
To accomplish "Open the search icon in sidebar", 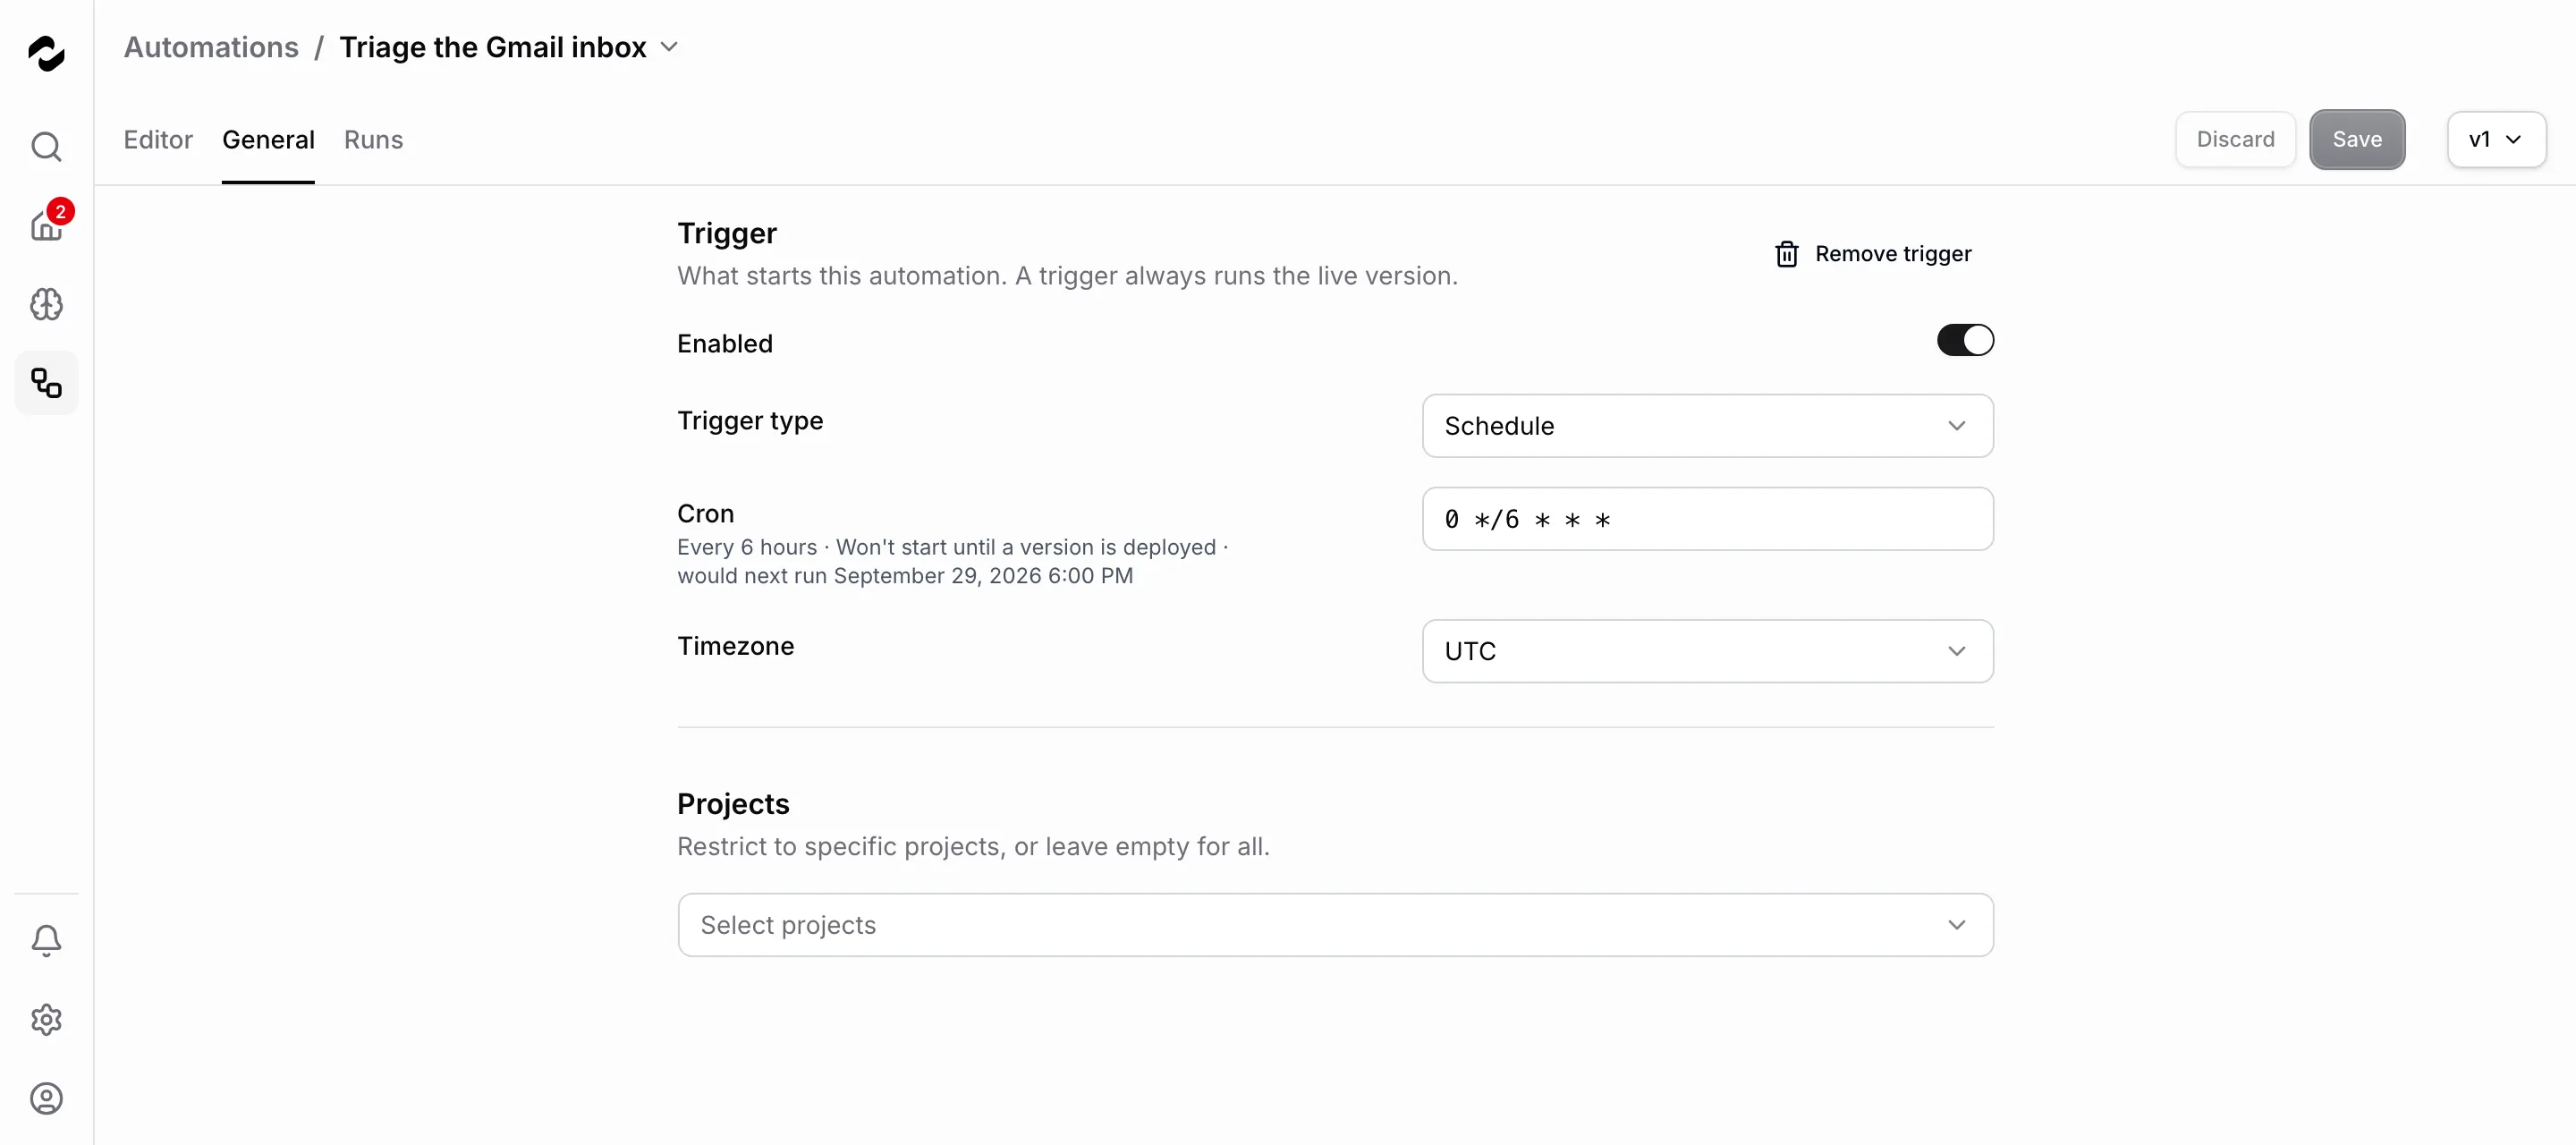I will tap(46, 147).
